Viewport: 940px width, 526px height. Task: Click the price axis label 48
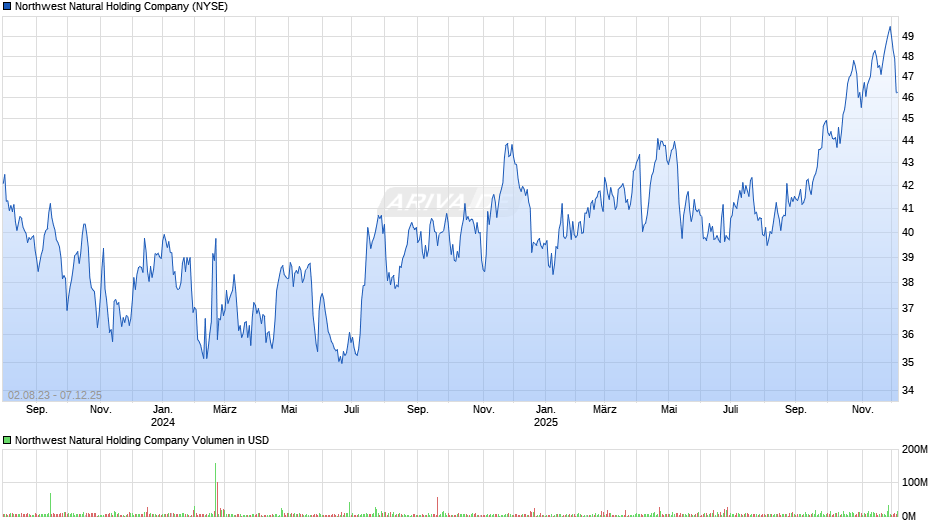[x=908, y=56]
